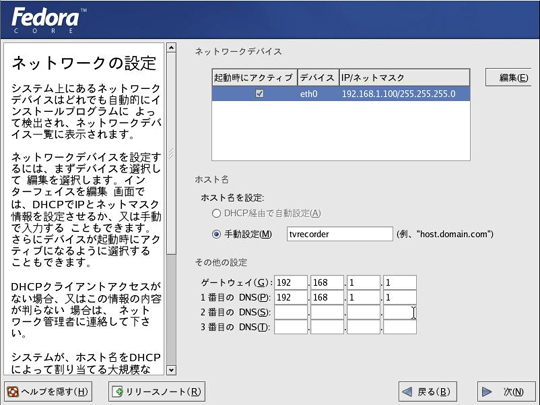540x405 pixels.
Task: Click the release notes document icon
Action: point(118,392)
